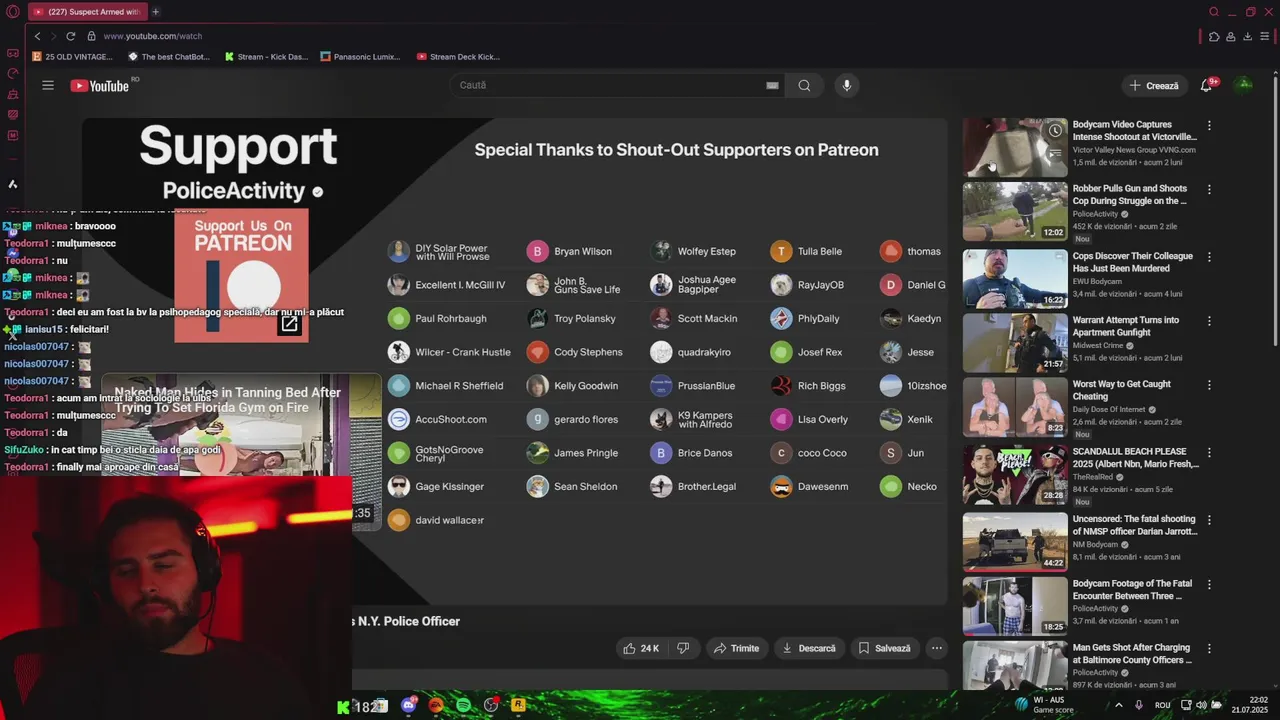The image size is (1280, 720).
Task: Click the Salvează save button
Action: (x=885, y=648)
